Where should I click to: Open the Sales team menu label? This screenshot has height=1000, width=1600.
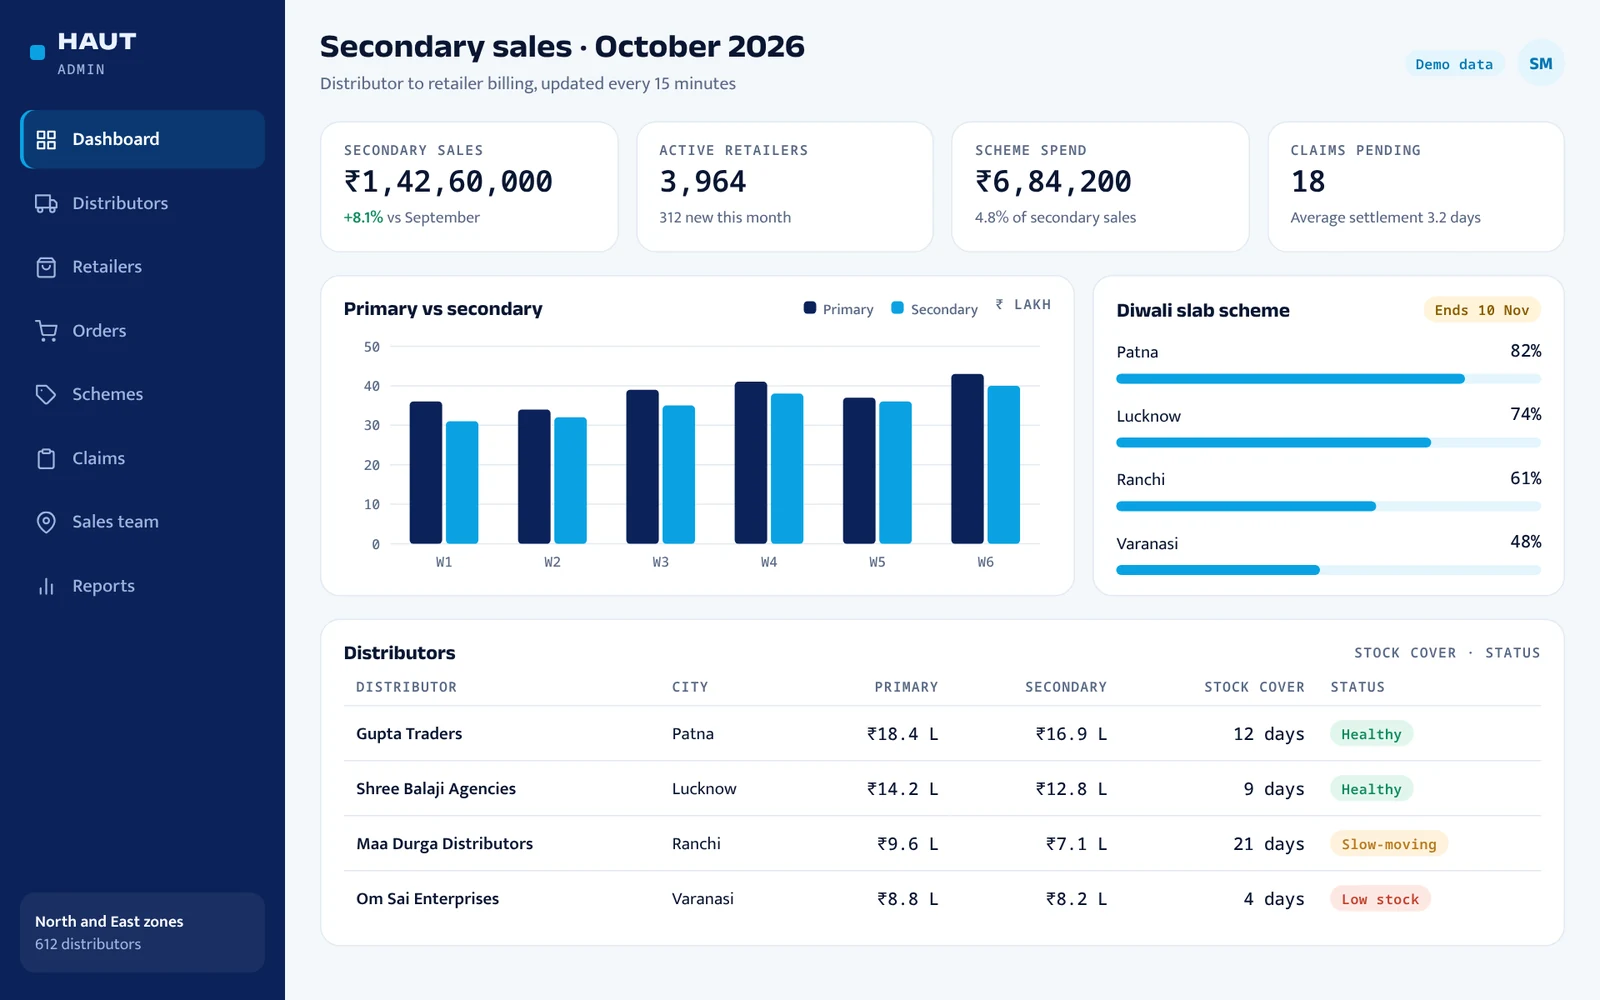pos(115,522)
